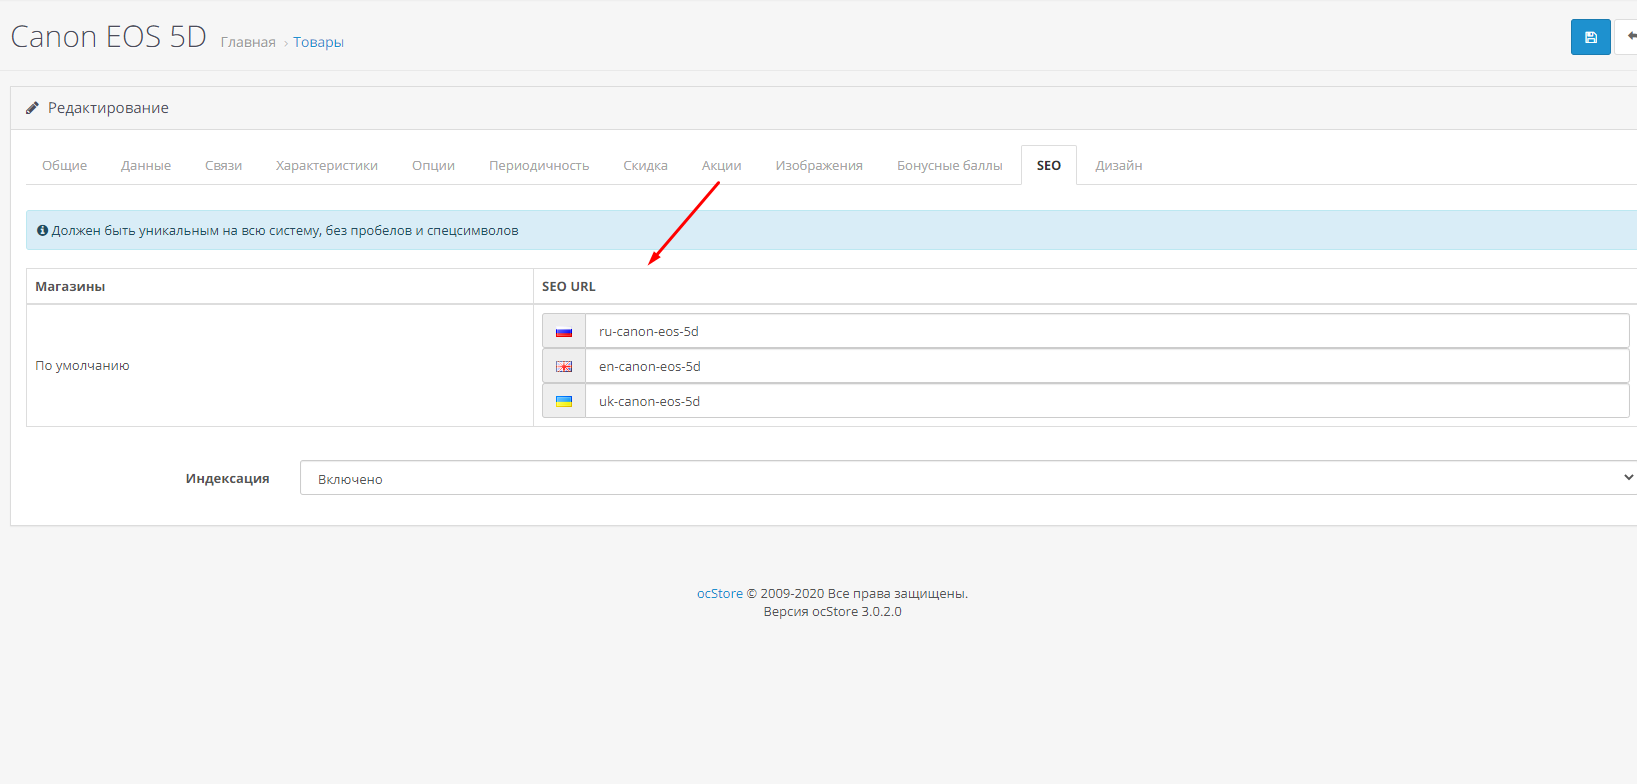Click the ru-canon-eos-5d SEO URL field
Viewport: 1637px width, 784px height.
pos(1106,331)
